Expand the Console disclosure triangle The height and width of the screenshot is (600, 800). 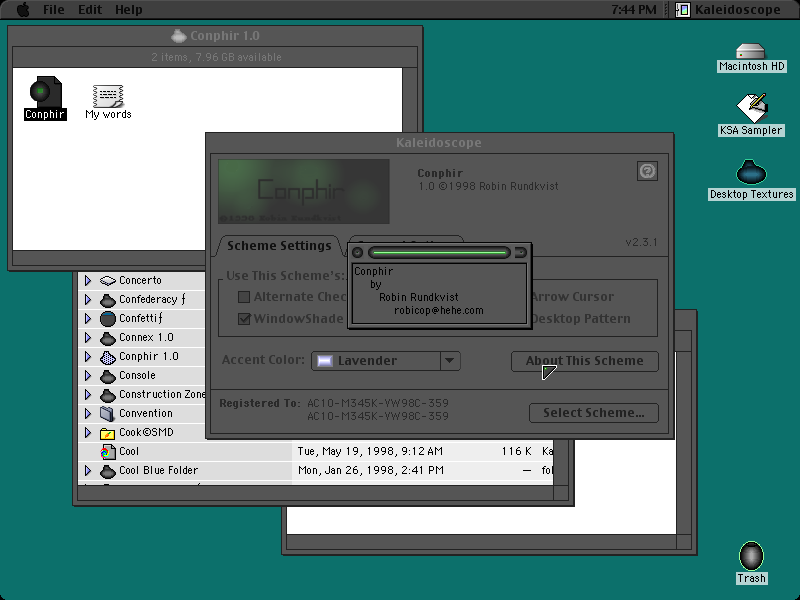click(x=88, y=376)
